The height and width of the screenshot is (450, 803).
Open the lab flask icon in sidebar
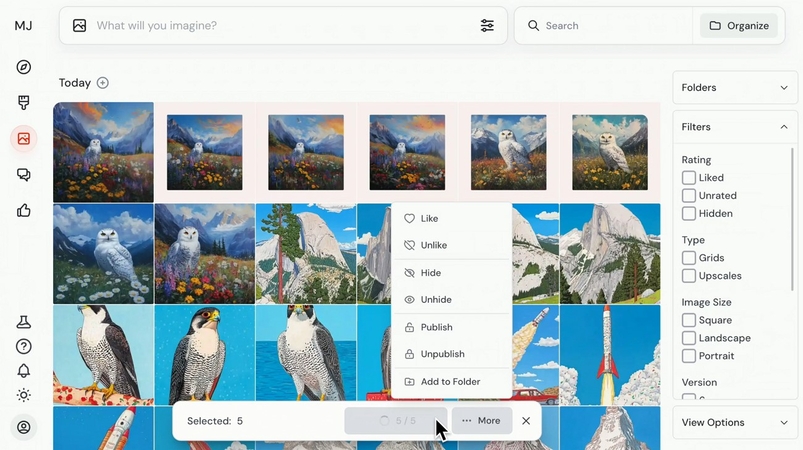coord(24,322)
